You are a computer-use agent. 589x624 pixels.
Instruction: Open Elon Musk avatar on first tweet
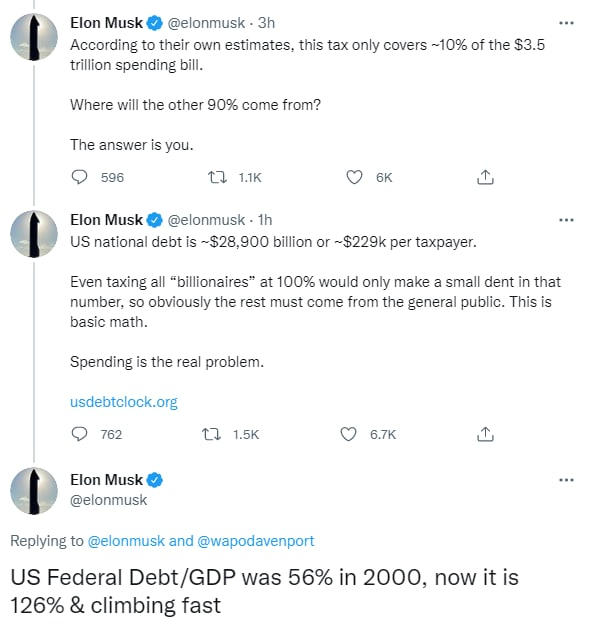coord(34,37)
